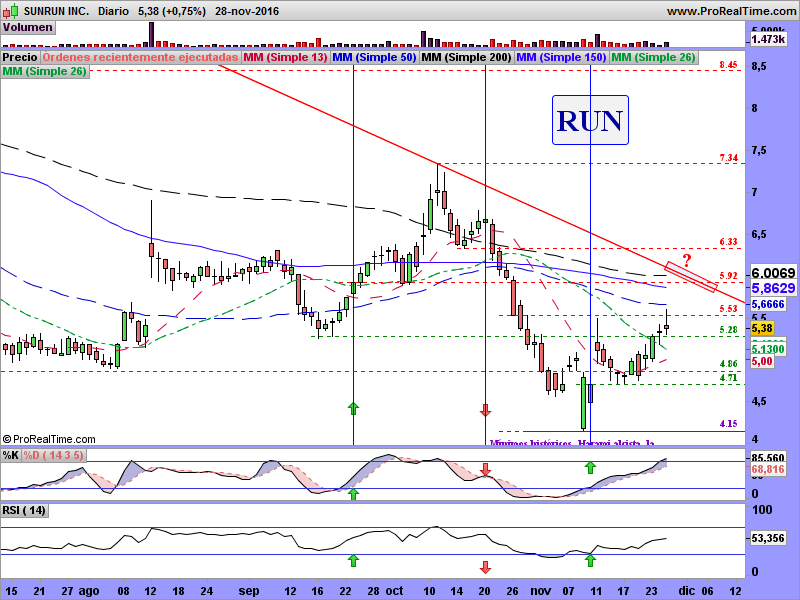Screen dimensions: 800x600
Task: Click the green arrow at the November stochastic crossover
Action: click(590, 467)
